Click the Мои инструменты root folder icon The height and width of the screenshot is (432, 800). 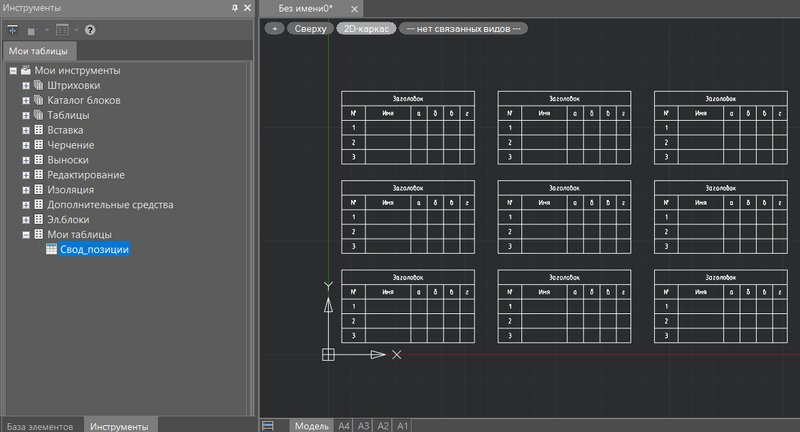tap(26, 70)
